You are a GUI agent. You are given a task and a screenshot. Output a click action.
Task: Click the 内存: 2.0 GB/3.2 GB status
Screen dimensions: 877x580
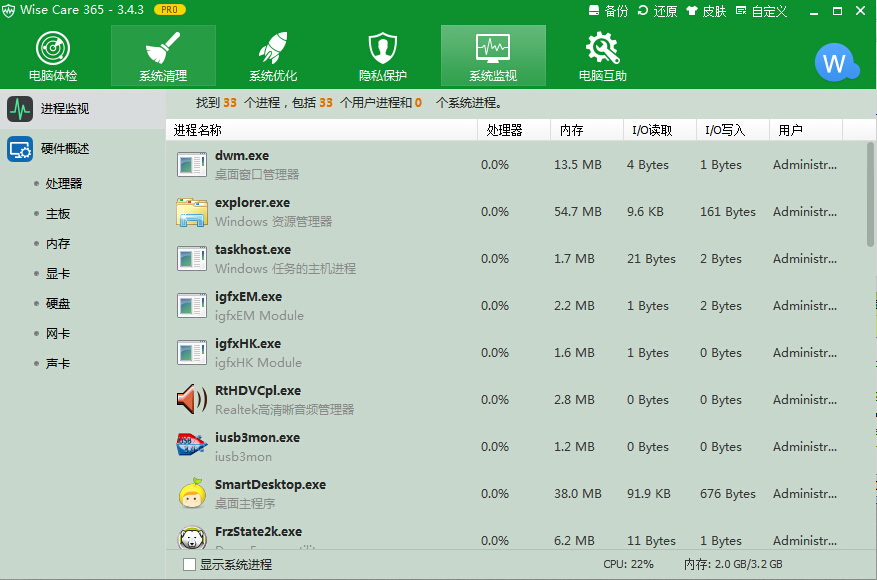click(x=733, y=564)
